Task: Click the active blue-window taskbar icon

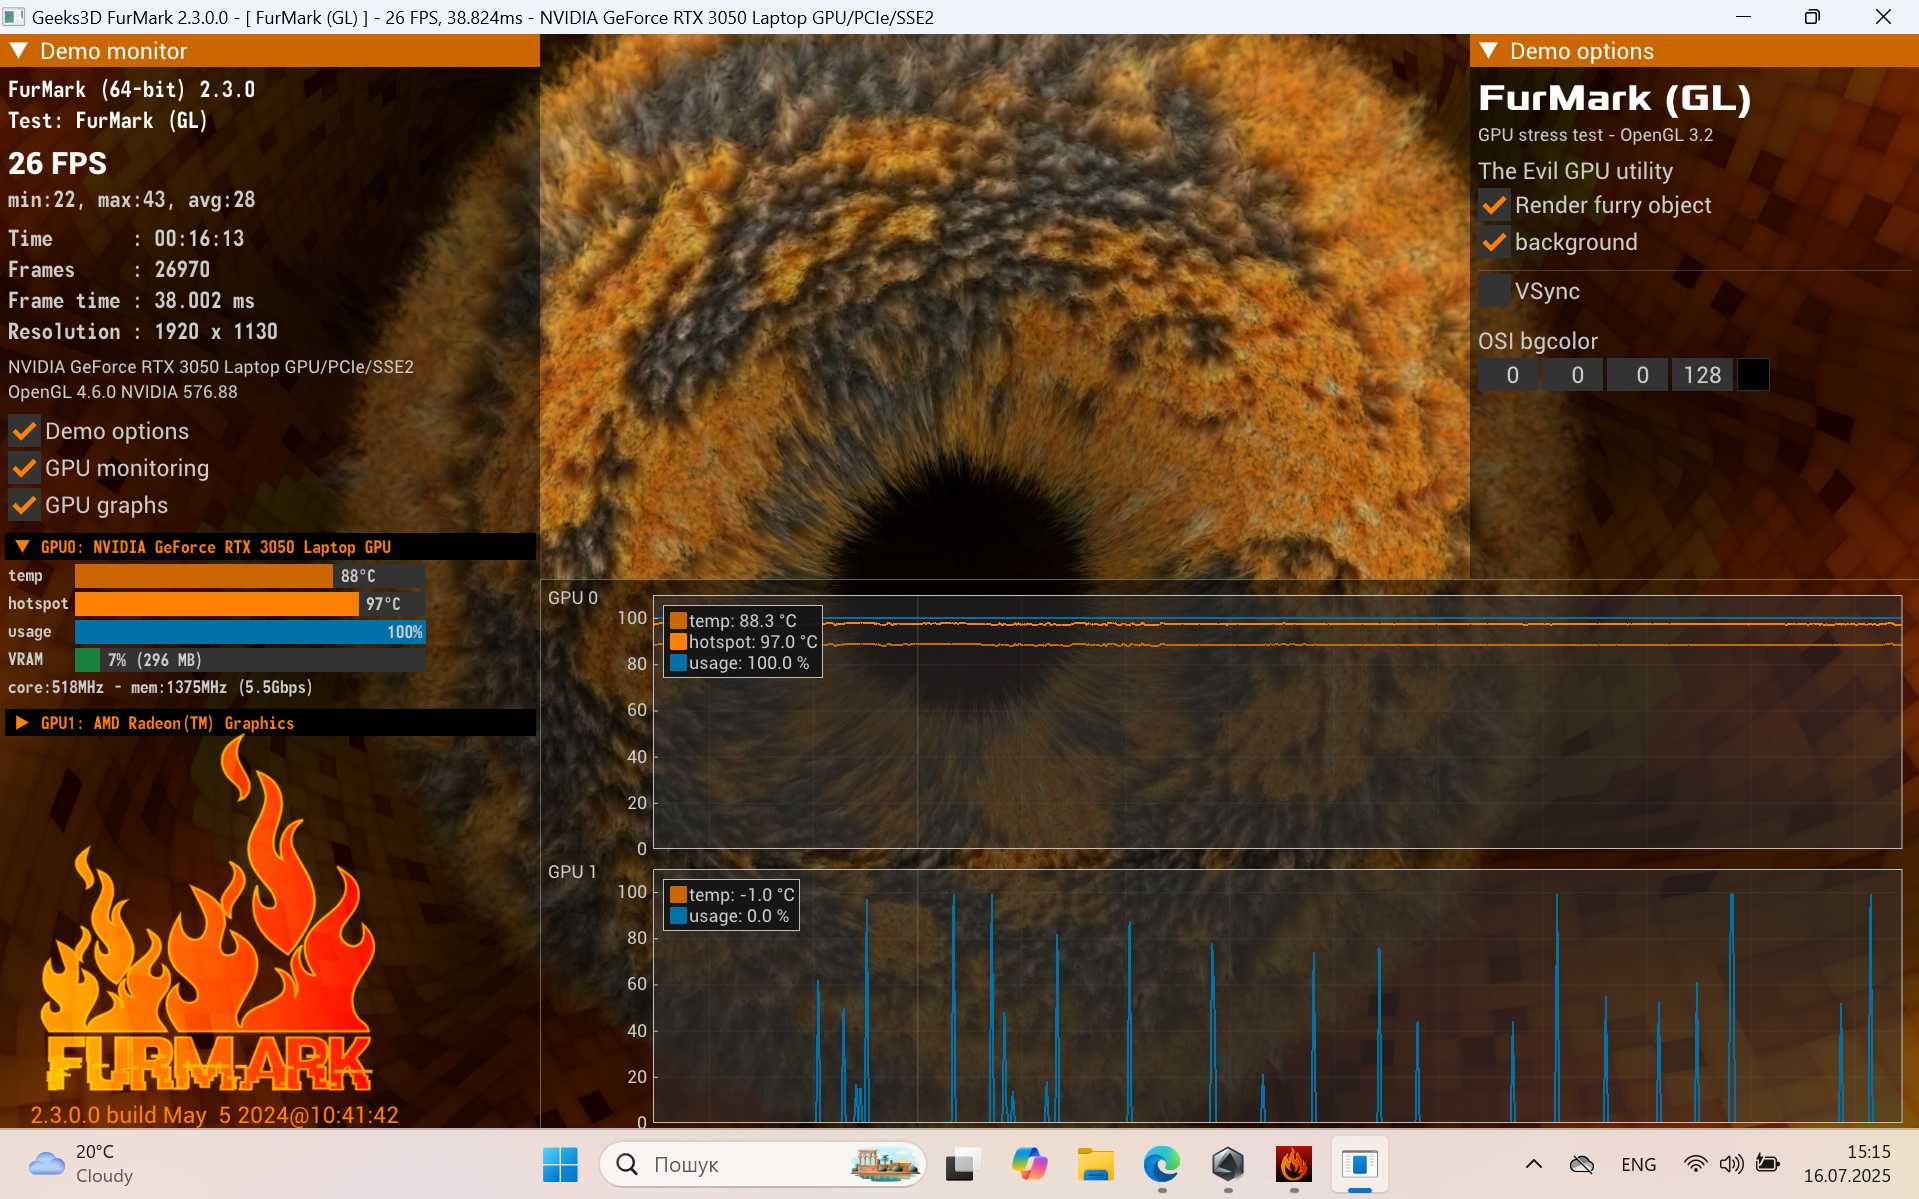Action: [1359, 1164]
